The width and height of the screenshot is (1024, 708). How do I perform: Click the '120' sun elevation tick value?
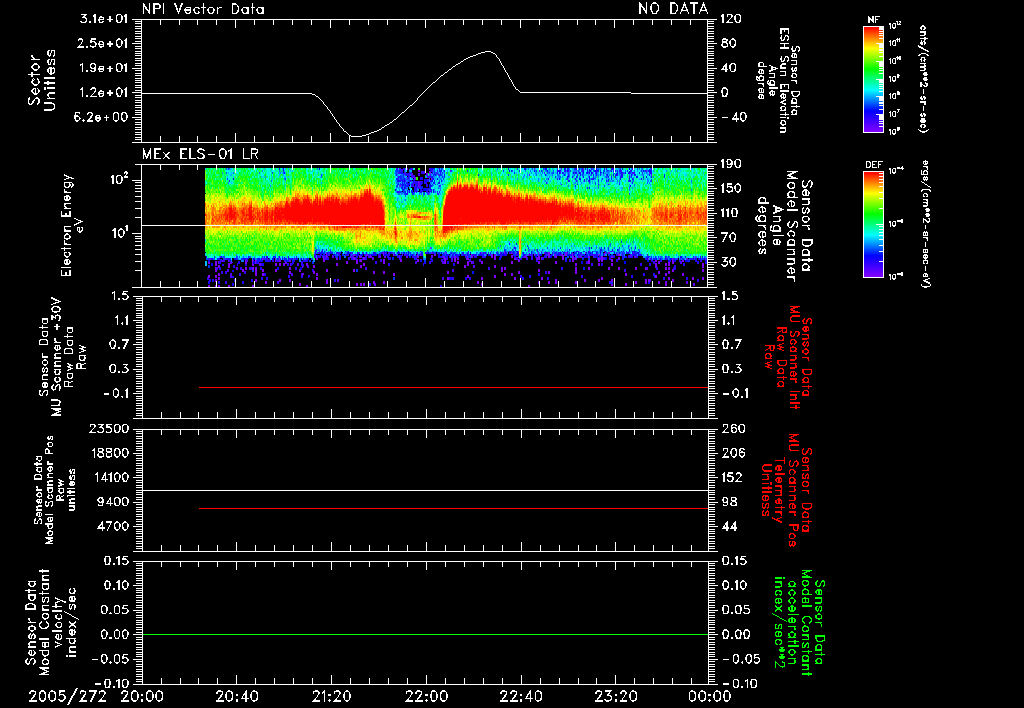tap(732, 19)
